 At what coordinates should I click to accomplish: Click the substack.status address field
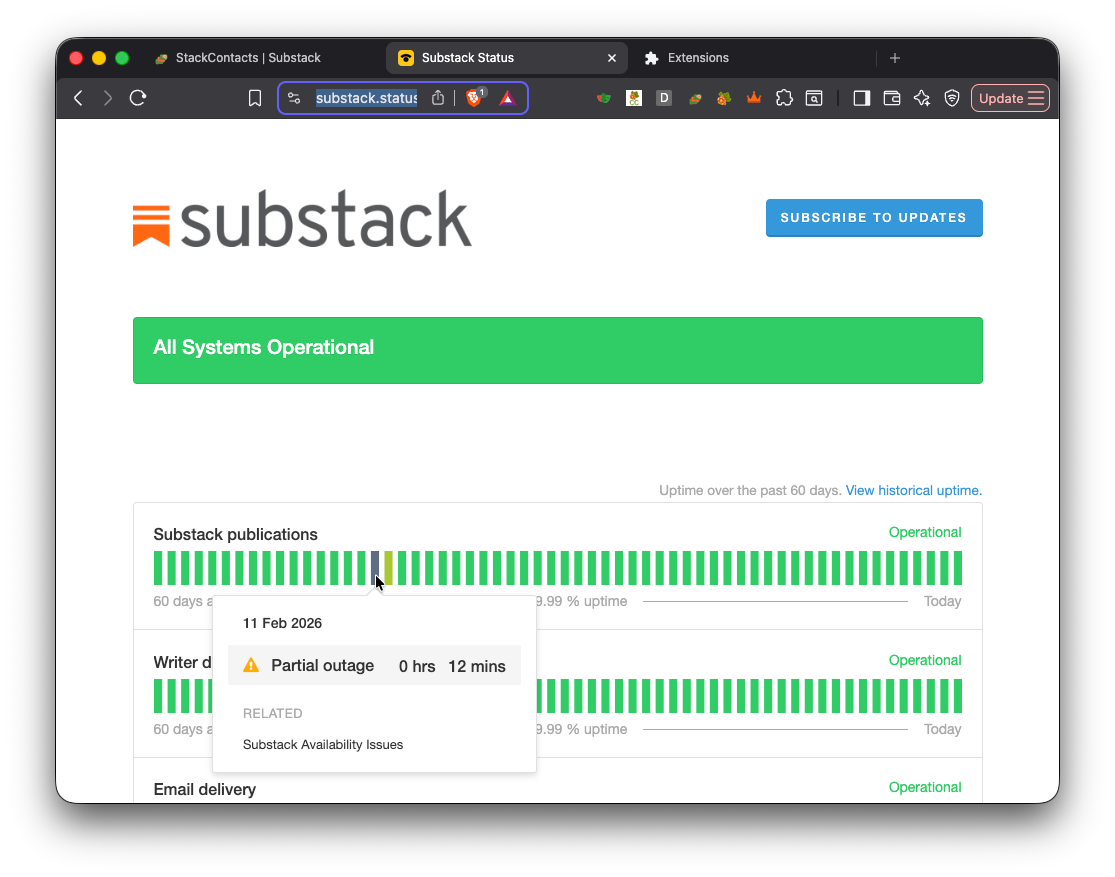pyautogui.click(x=366, y=98)
